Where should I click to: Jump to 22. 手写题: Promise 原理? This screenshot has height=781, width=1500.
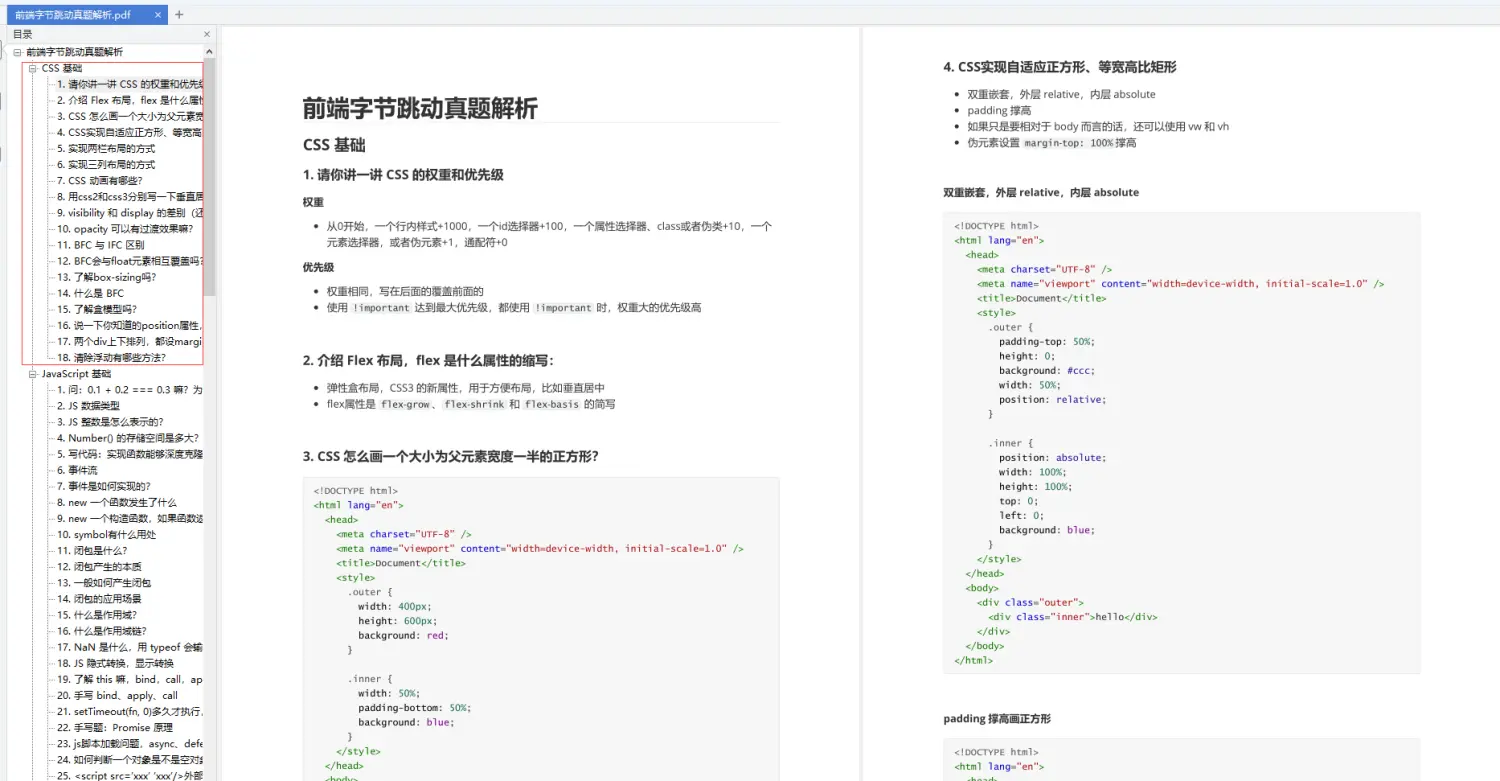tap(114, 727)
